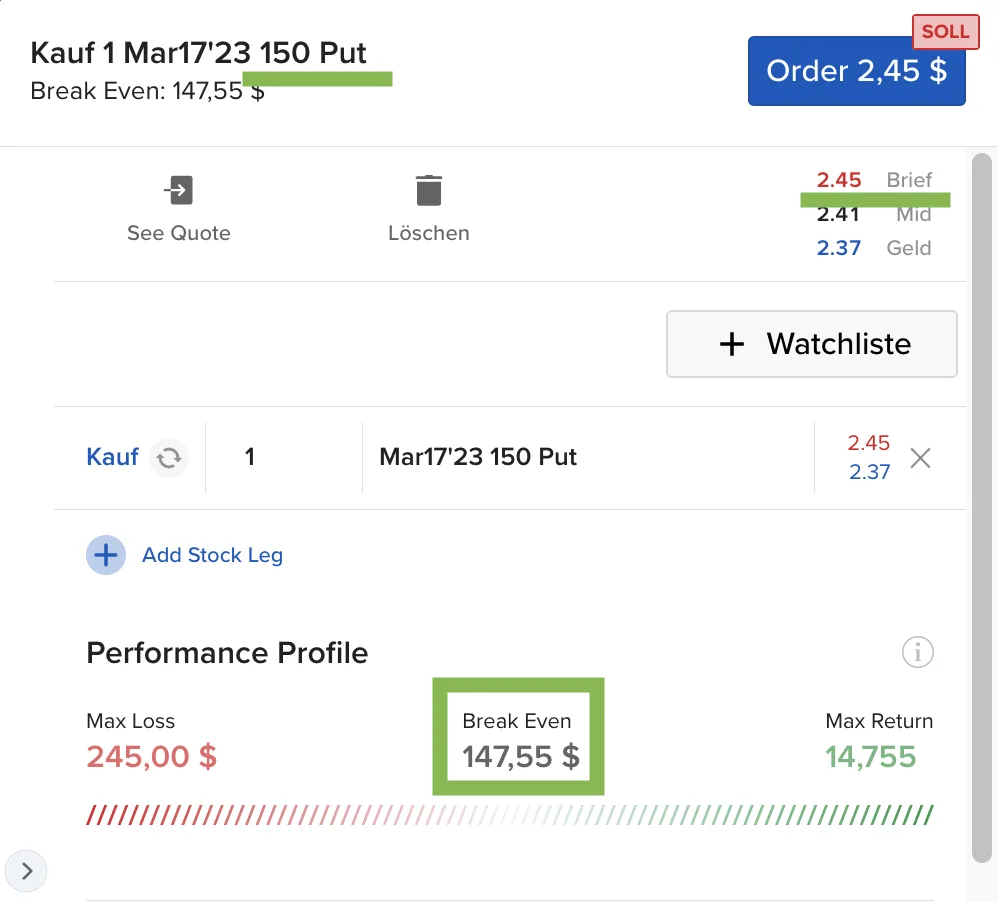
Task: Click the plus icon for Add Stock Leg
Action: tap(106, 555)
